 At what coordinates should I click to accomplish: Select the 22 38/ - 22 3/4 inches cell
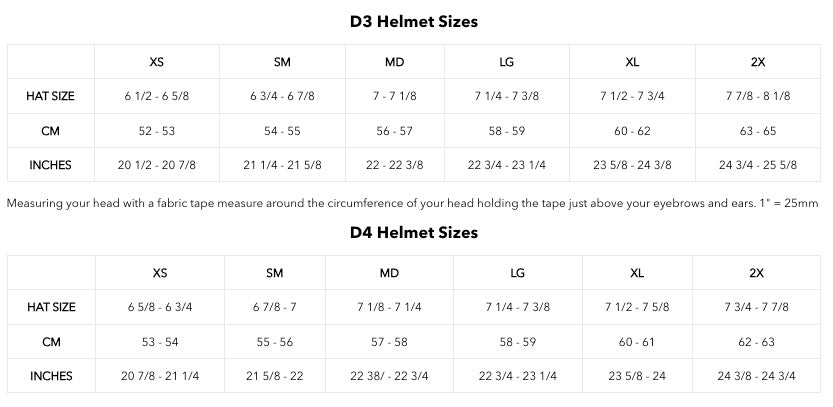pos(390,376)
